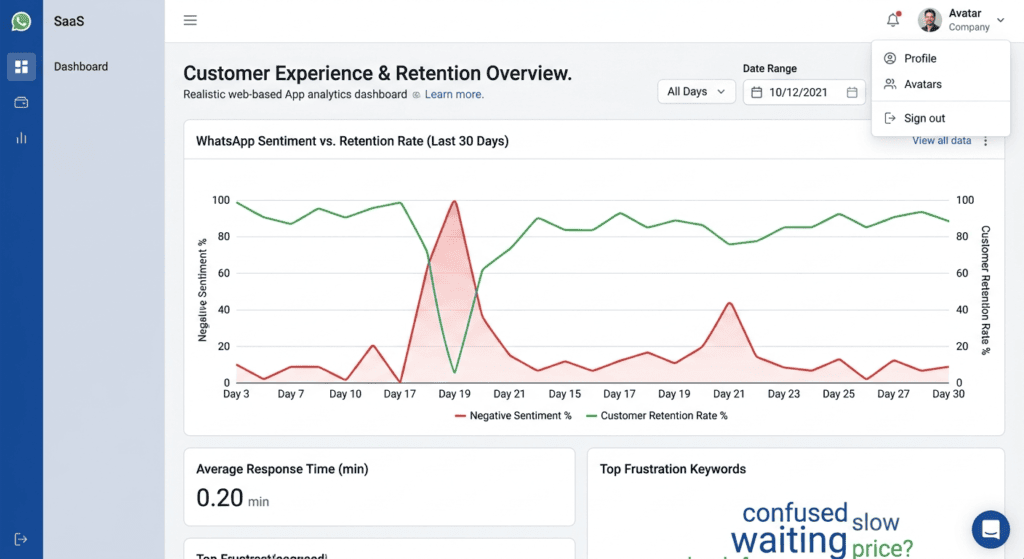Toggle Negative Sentiment % legend series
Viewport: 1024px width, 559px height.
(513, 416)
